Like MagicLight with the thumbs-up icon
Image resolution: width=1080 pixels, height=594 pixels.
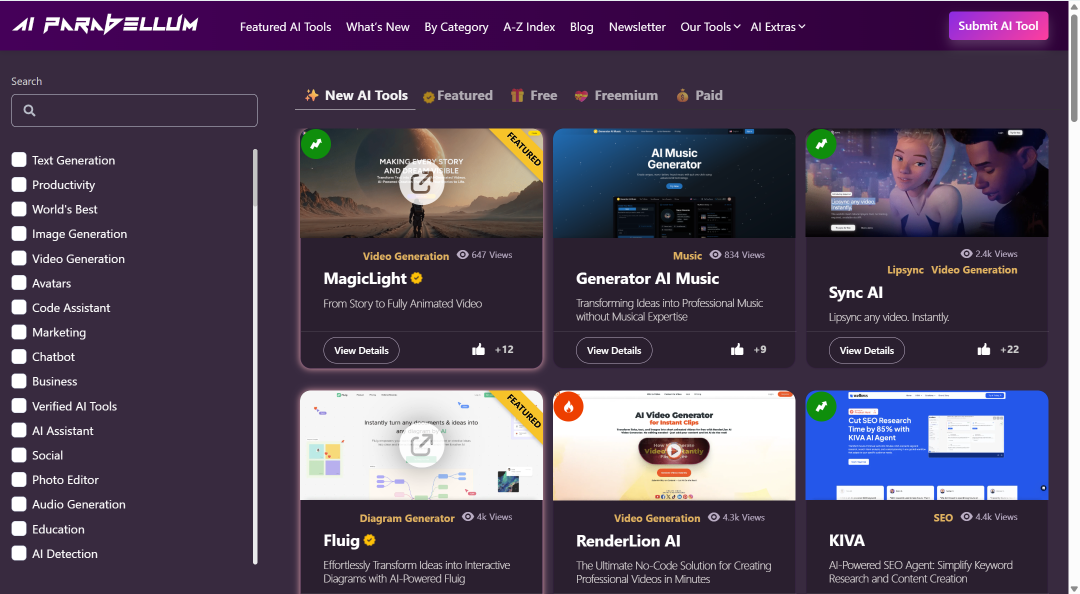[478, 349]
